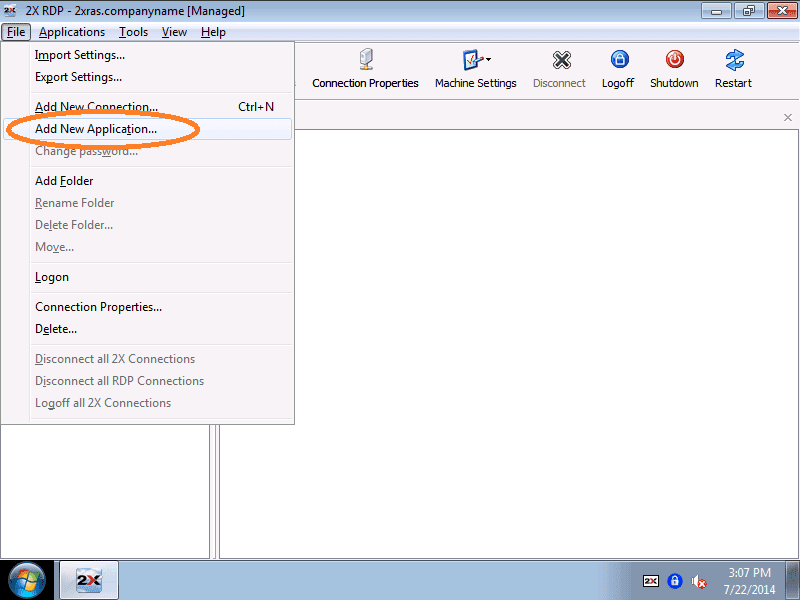800x600 pixels.
Task: Open the Help menu
Action: click(x=213, y=32)
